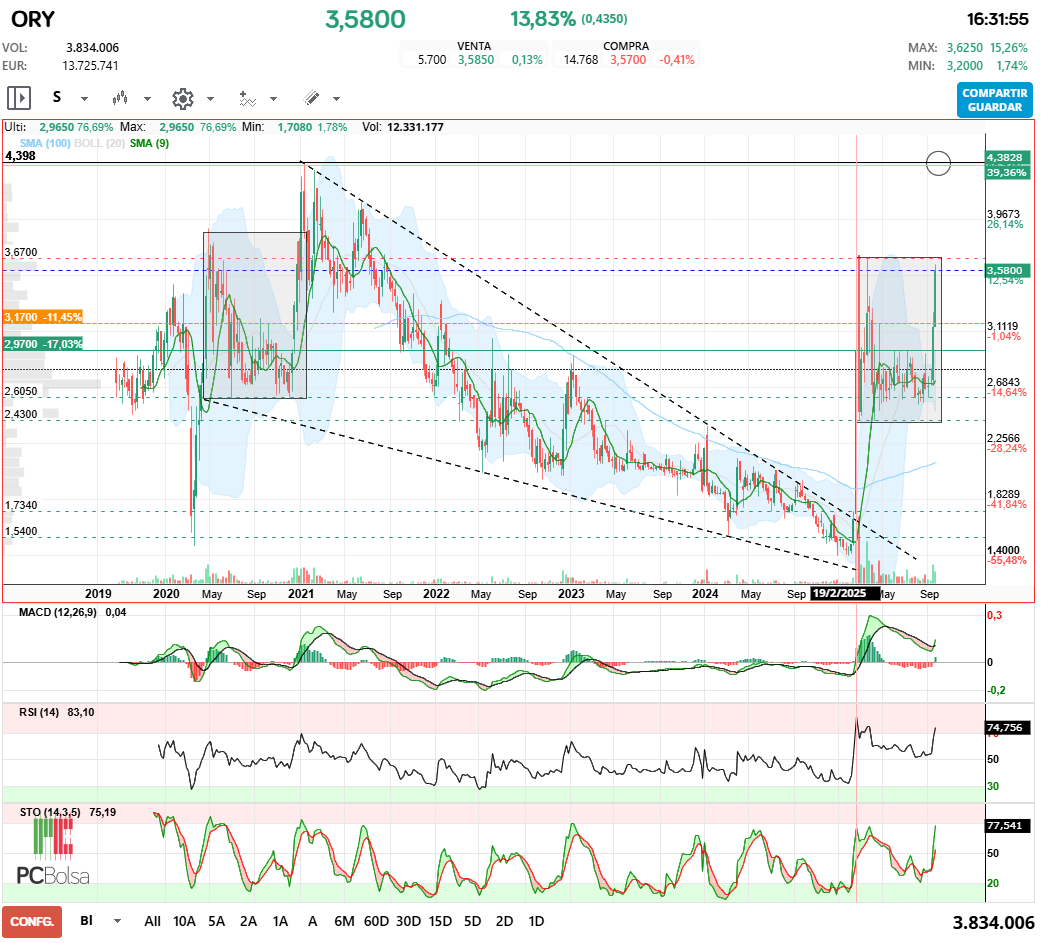Click the 3,6700 level label
Image resolution: width=1048 pixels, height=943 pixels.
coord(21,252)
